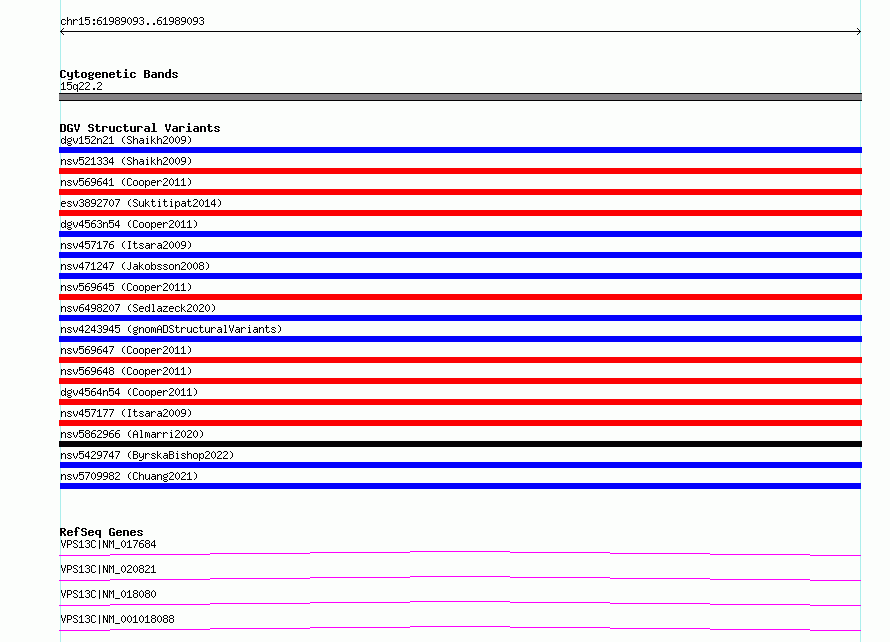
Task: Click the DGV Structural Variants track title
Action: pyautogui.click(x=140, y=128)
